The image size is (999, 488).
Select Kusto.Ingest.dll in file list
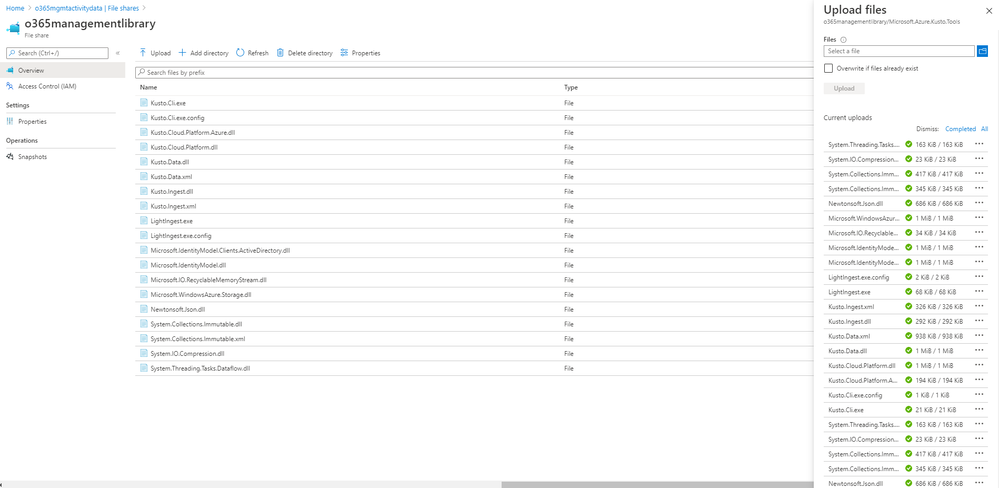tap(172, 191)
